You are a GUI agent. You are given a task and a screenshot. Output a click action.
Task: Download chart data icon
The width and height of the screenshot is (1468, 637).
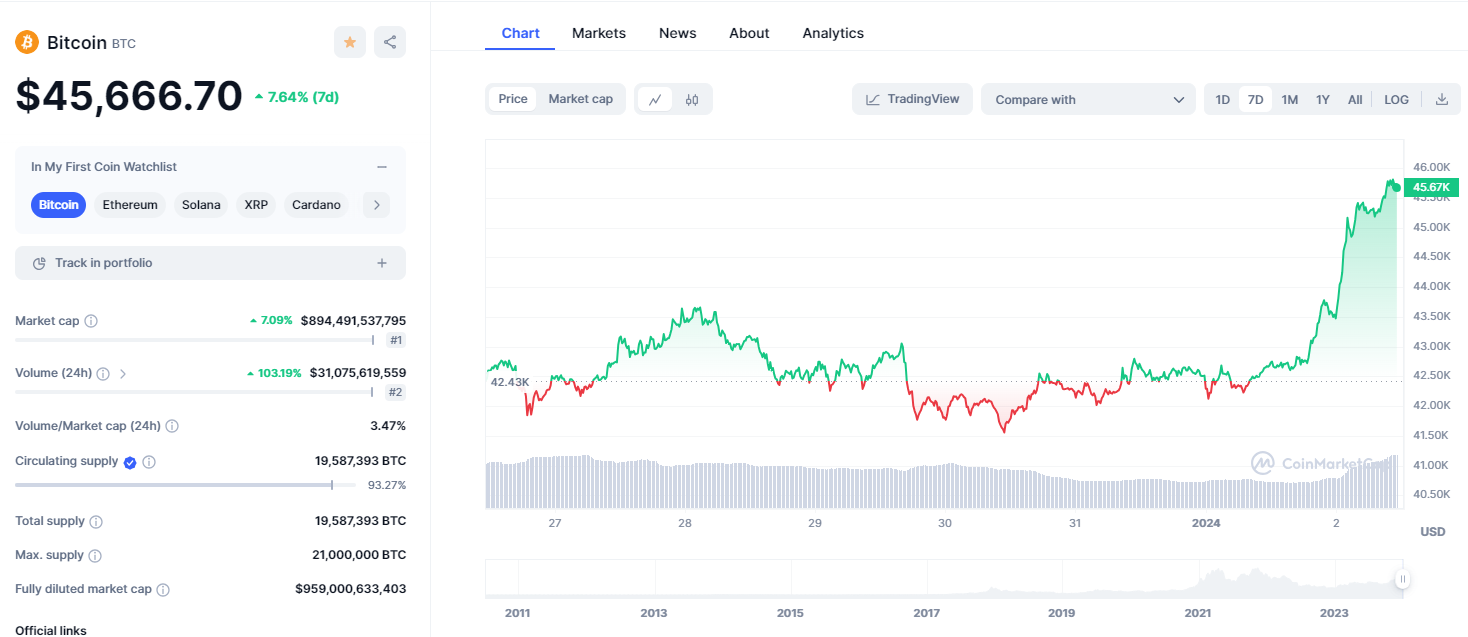click(1441, 99)
